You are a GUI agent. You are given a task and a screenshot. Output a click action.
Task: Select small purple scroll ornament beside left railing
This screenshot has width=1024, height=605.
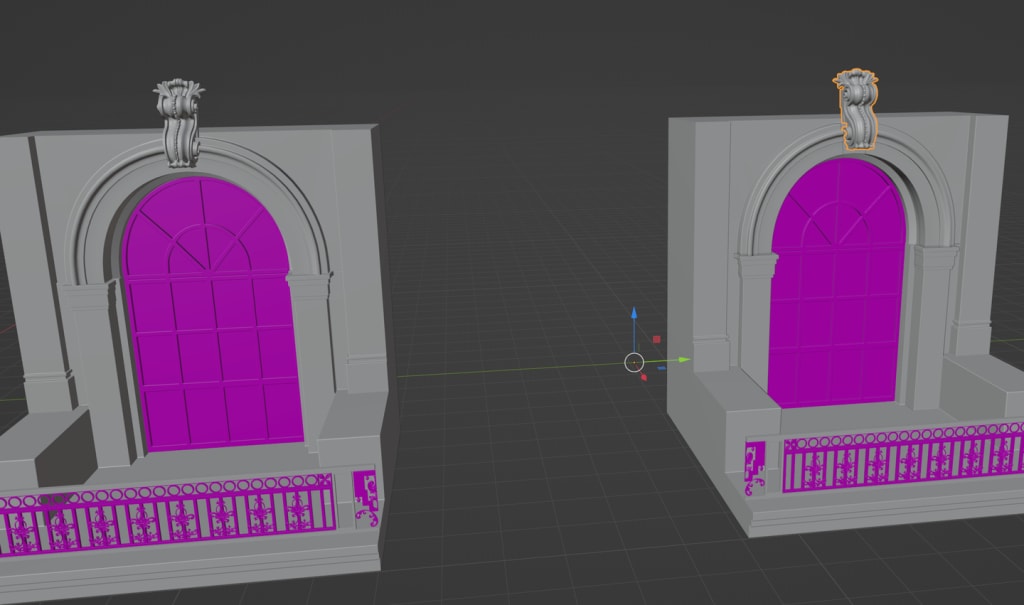click(366, 498)
